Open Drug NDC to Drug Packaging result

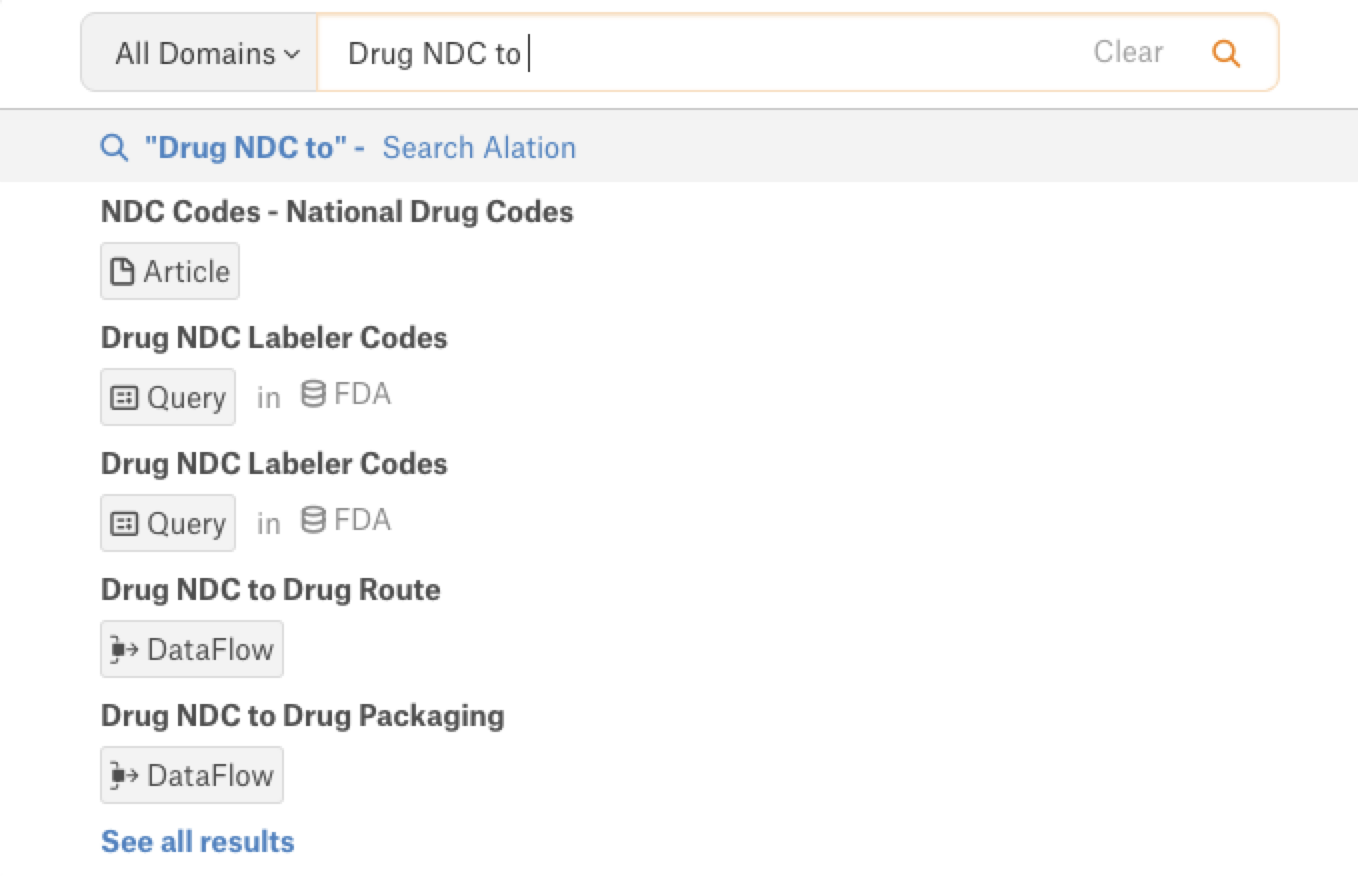click(303, 716)
